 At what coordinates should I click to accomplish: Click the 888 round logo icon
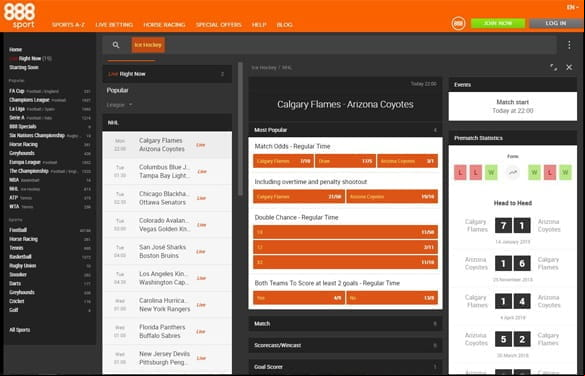458,24
